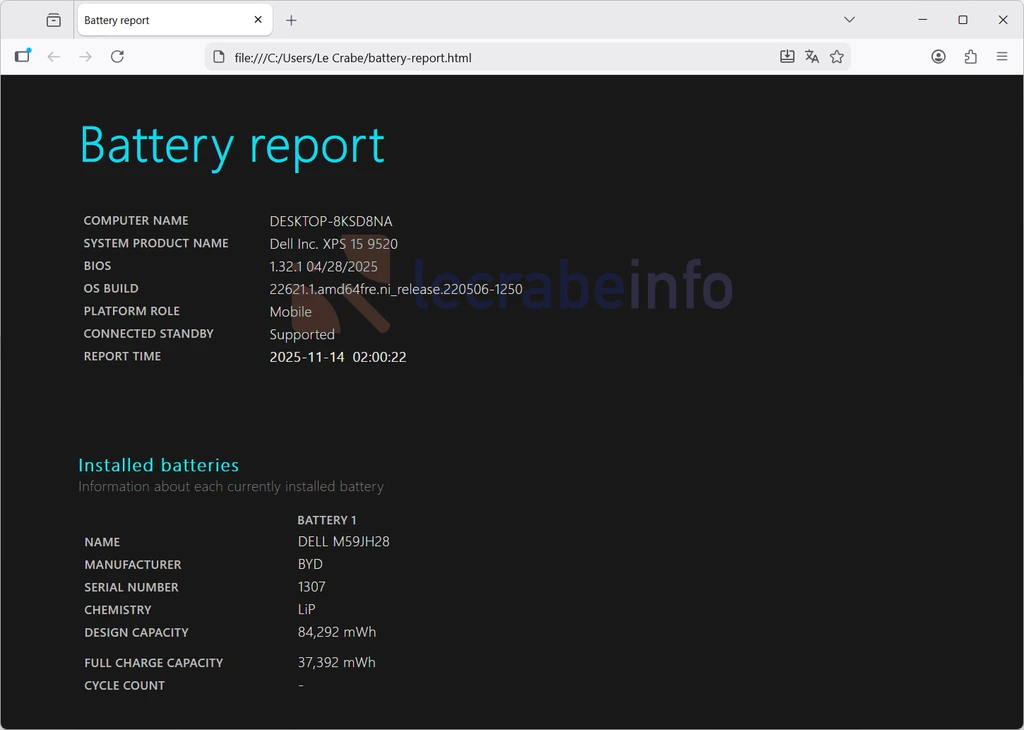Close the Battery report tab
Screen dimensions: 1024x730
click(258, 20)
